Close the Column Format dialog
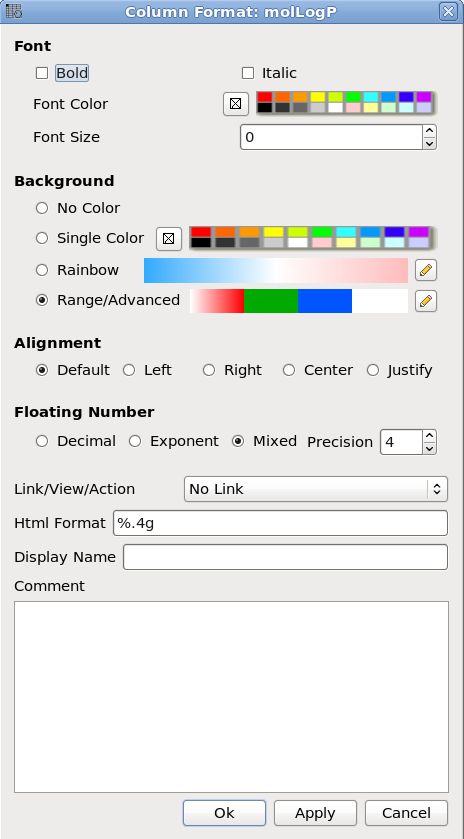Screen dimensions: 464x839 pyautogui.click(x=447, y=11)
